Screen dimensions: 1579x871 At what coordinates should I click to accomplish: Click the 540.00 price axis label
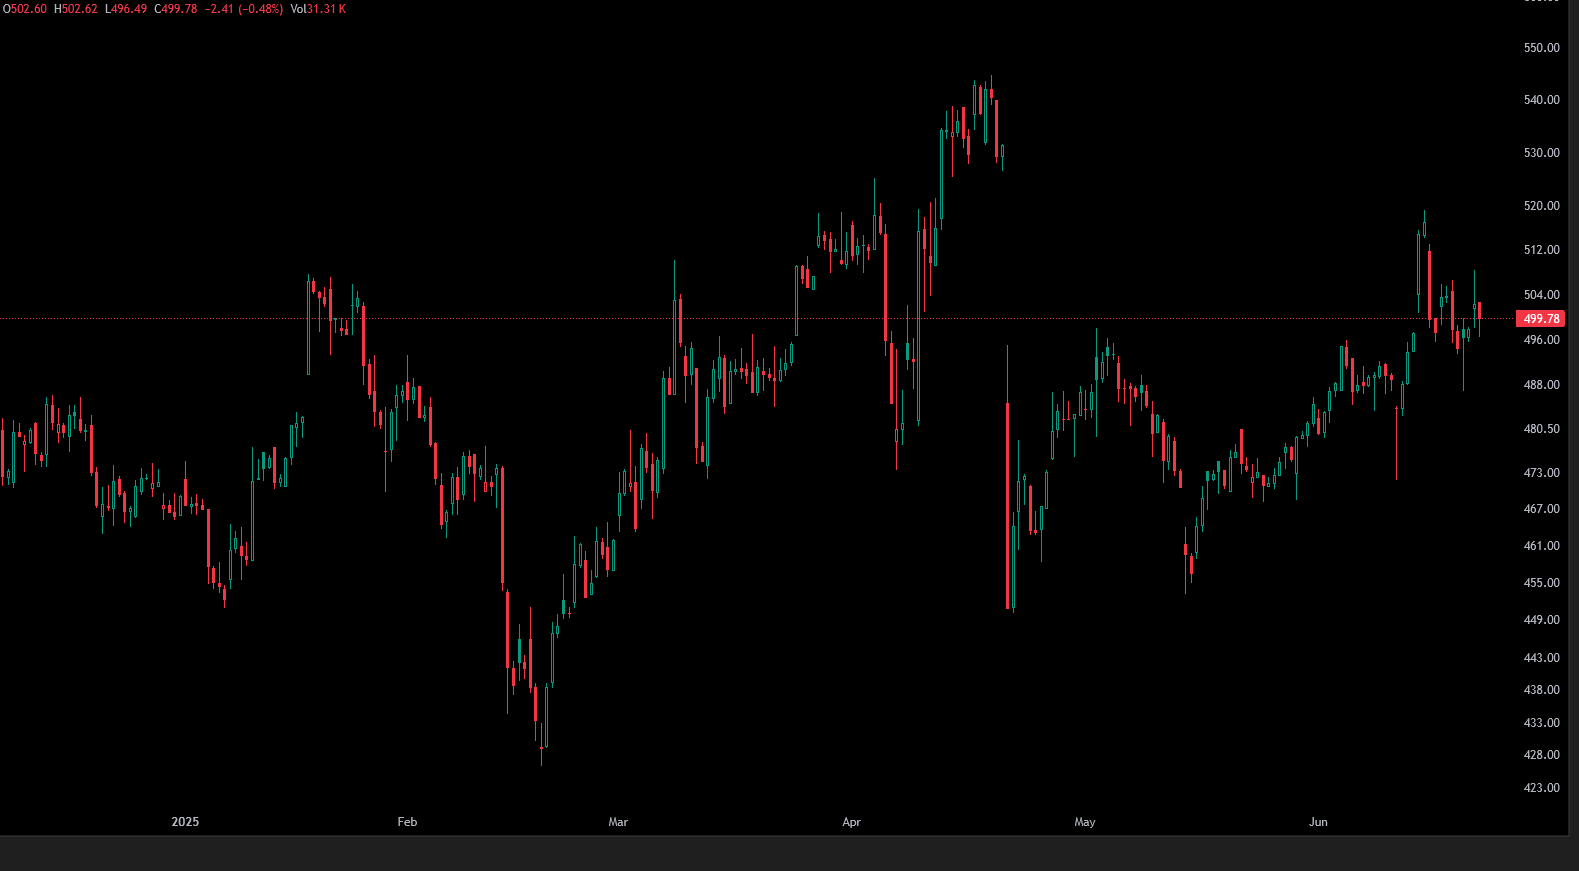click(1541, 100)
